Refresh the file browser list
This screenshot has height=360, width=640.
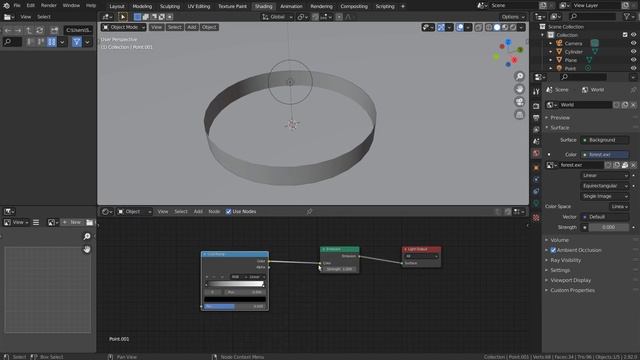[x=40, y=30]
